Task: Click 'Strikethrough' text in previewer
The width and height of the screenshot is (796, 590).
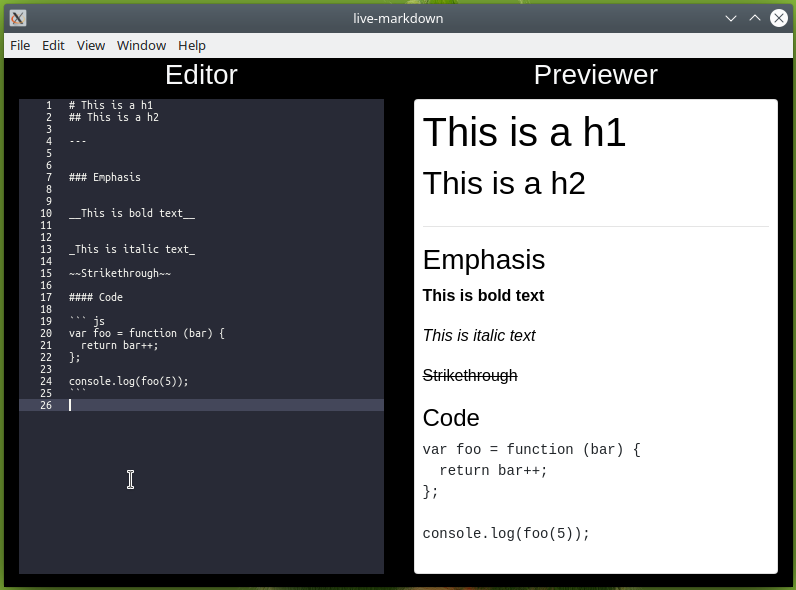Action: pos(470,375)
